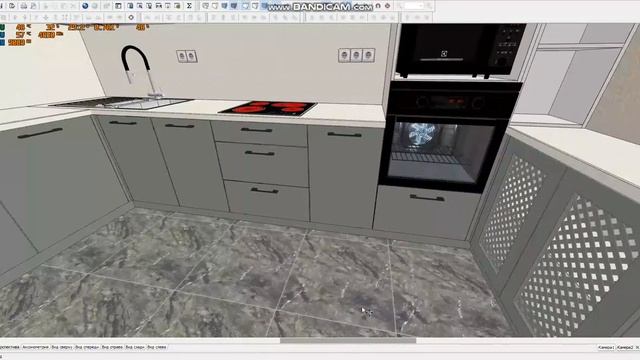Screen dimensions: 640x360
Task: Click the horizontal scrollbar thumb below the viewport
Action: pos(348,340)
